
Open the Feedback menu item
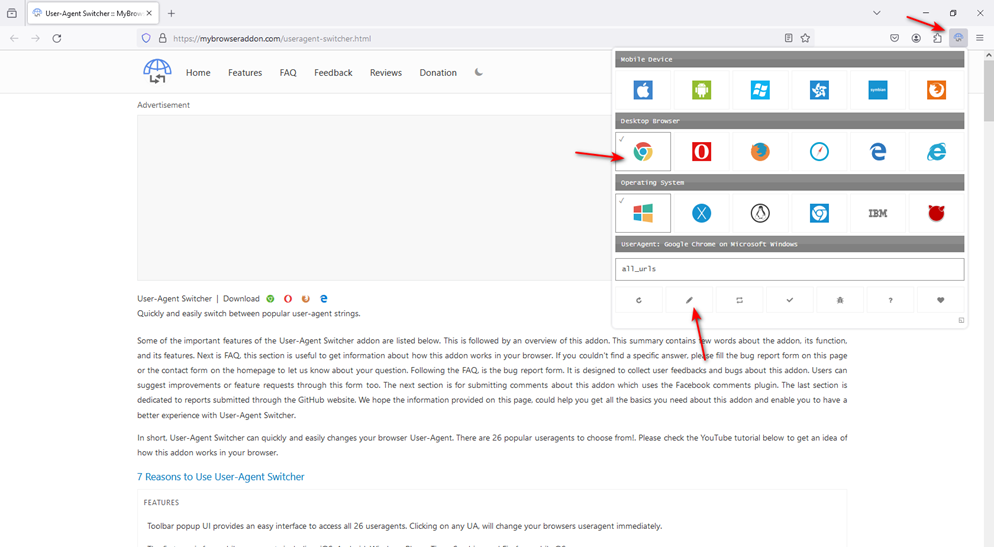(x=333, y=73)
